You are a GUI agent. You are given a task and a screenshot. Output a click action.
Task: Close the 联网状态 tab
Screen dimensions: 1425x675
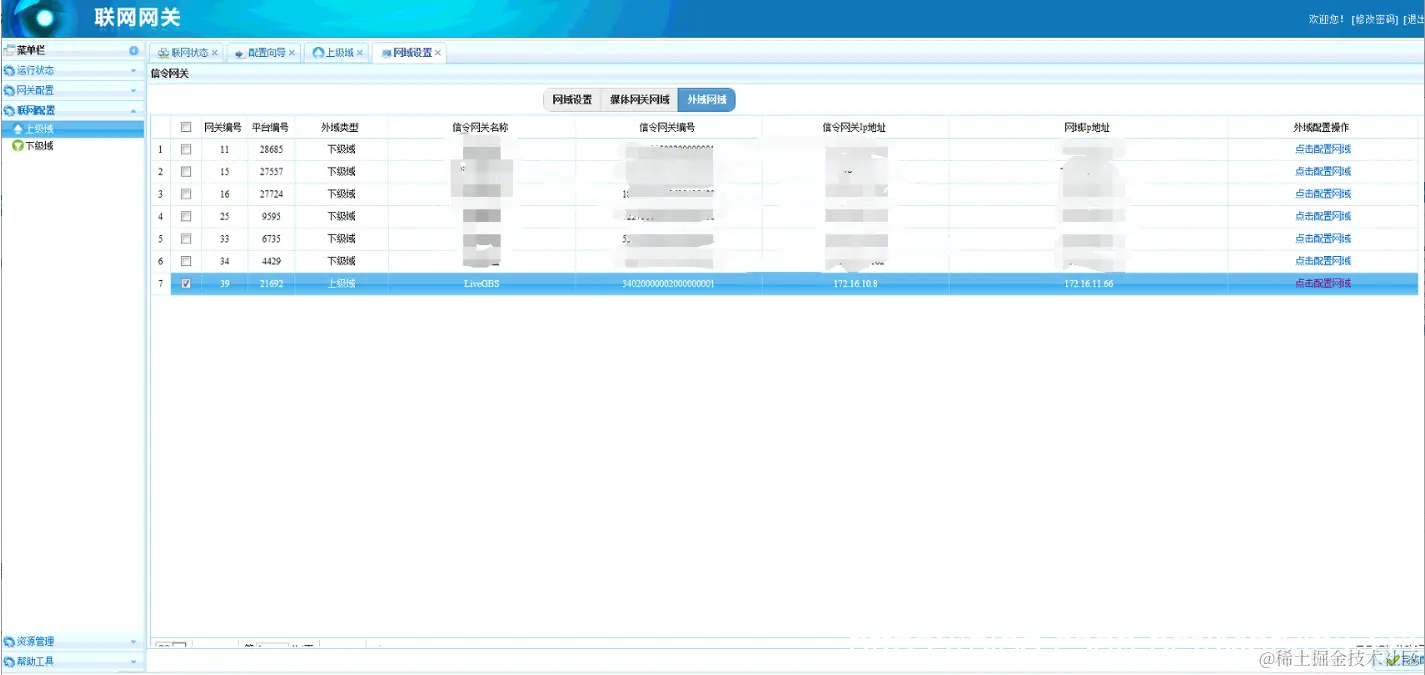(x=215, y=53)
